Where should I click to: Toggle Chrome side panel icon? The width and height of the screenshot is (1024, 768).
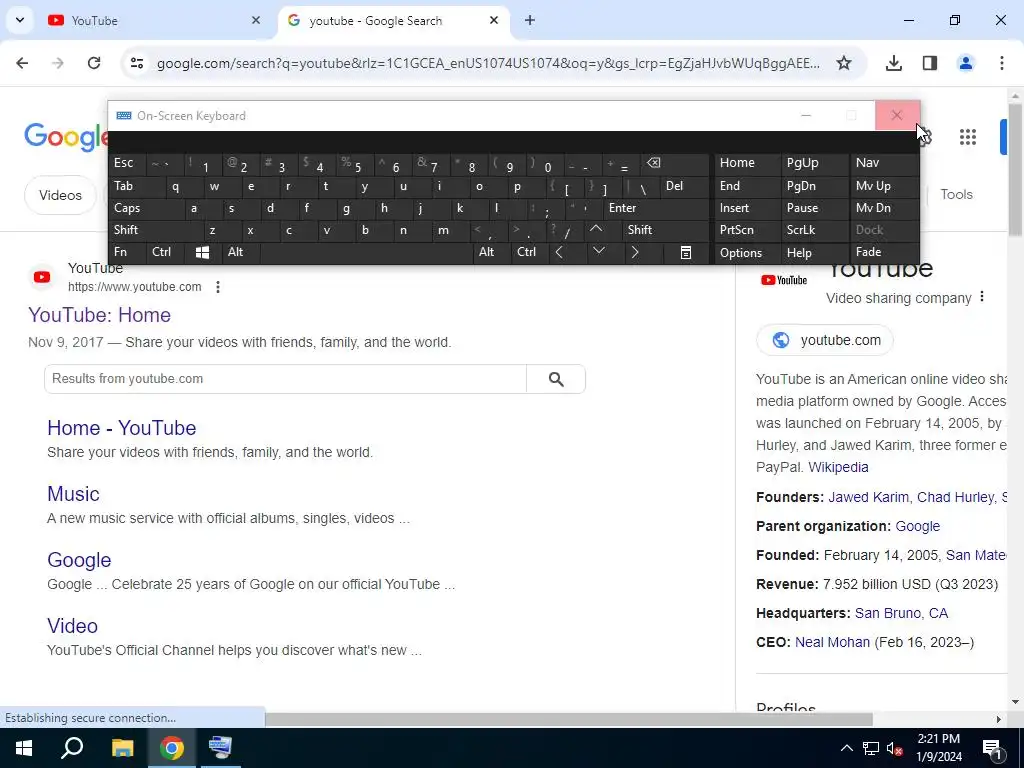930,63
